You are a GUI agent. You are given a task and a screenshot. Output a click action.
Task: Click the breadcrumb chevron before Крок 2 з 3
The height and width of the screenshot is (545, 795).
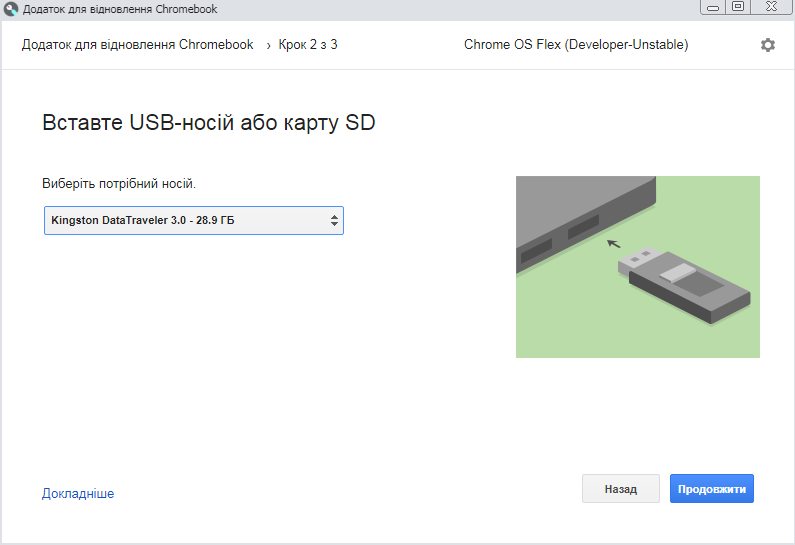click(268, 45)
